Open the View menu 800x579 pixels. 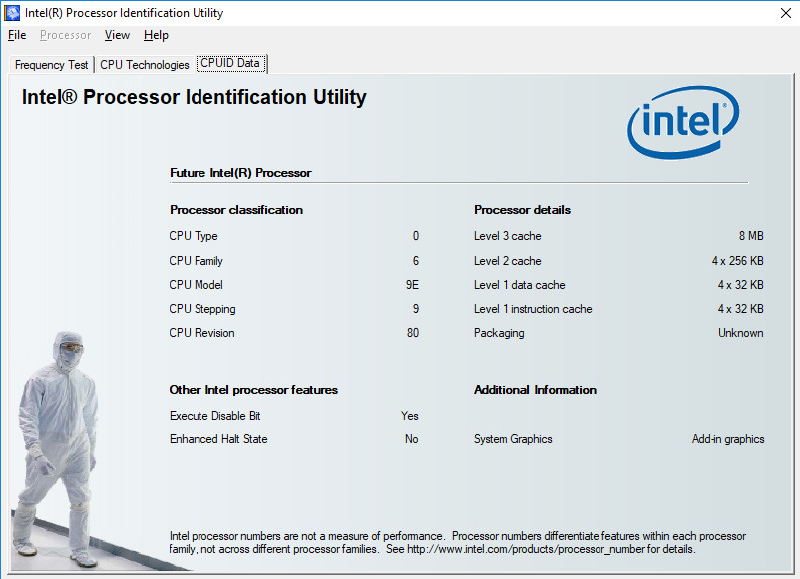click(117, 35)
